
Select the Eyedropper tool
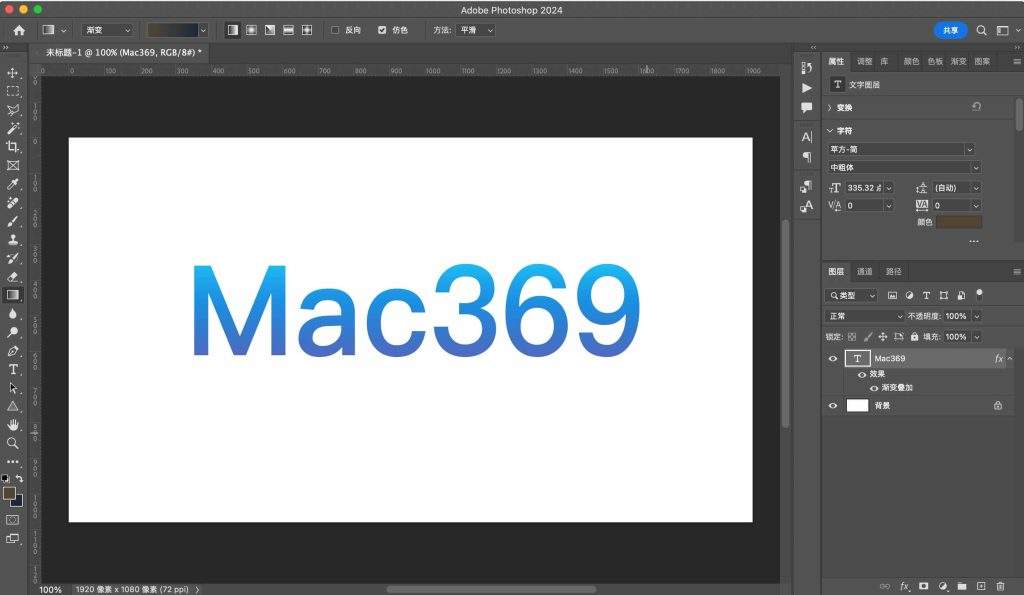coord(13,184)
